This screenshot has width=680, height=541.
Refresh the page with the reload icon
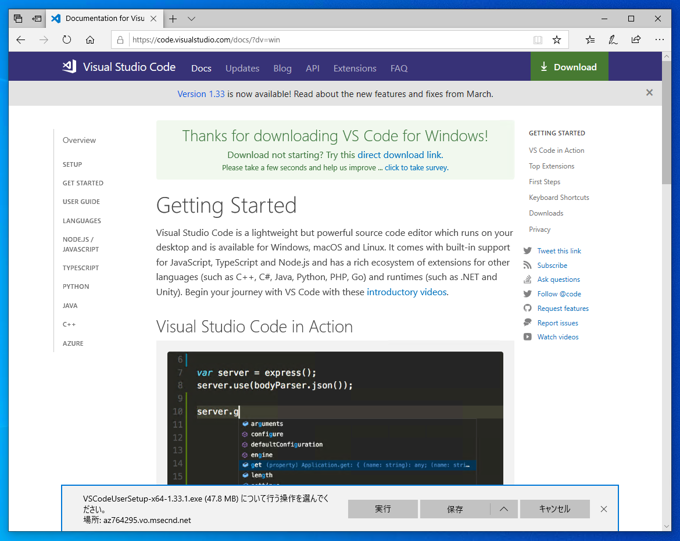[66, 40]
